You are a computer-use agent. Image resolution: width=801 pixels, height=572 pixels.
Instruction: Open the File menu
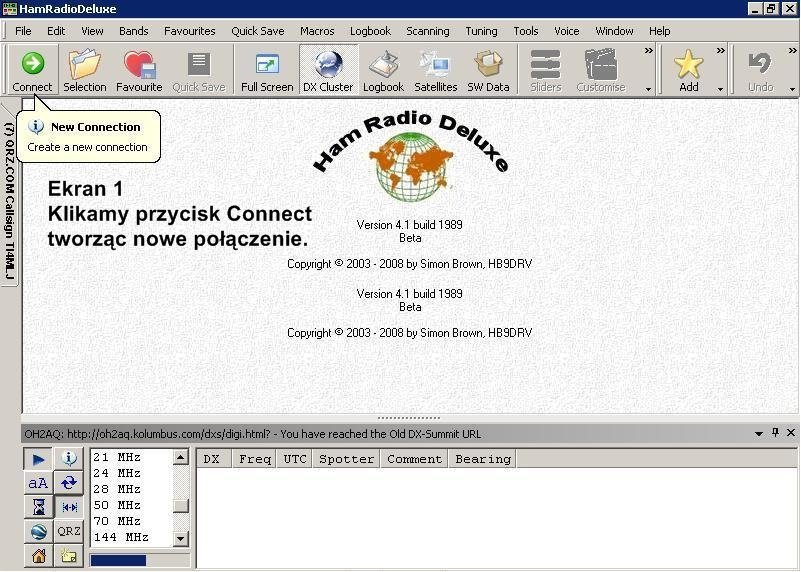[23, 31]
